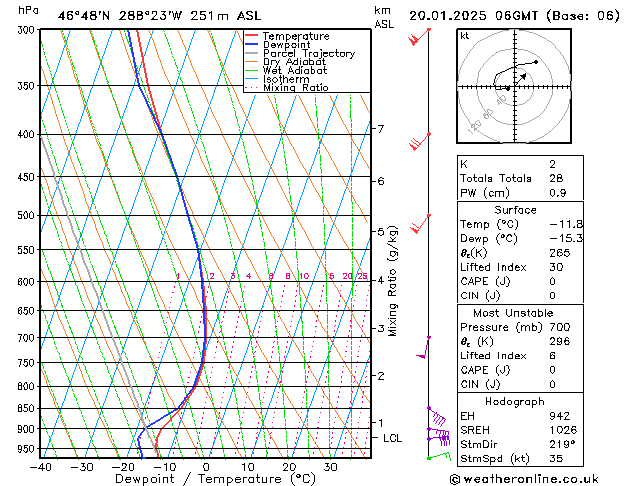The image size is (629, 486).
Task: Click the 'Surface' section heading
Action: pos(515,210)
